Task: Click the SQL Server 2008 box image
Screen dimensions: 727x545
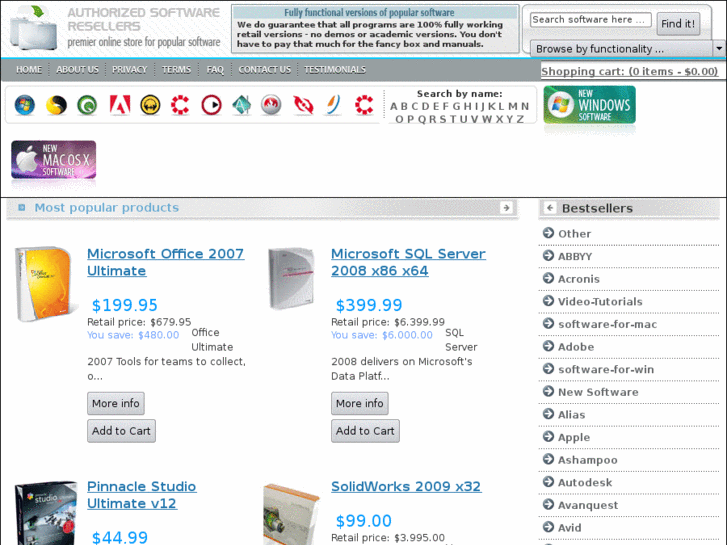Action: pos(292,278)
